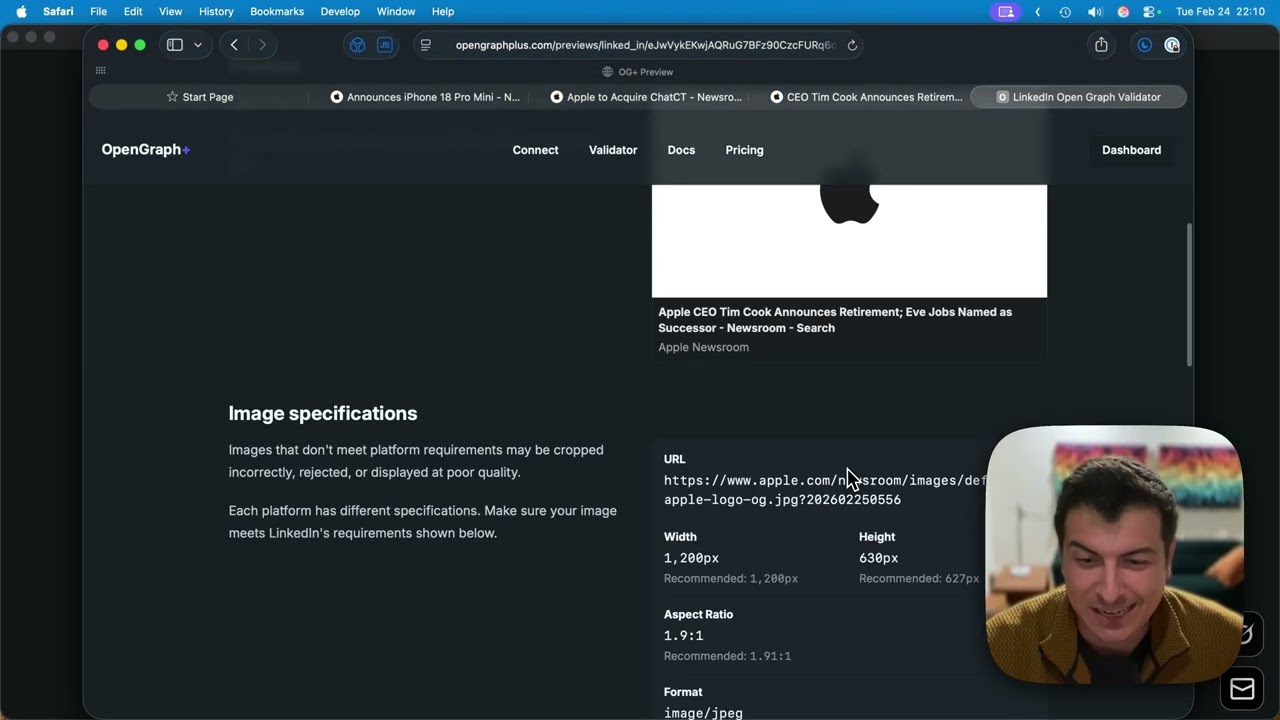Reload the current page
This screenshot has width=1280, height=720.
pos(852,45)
